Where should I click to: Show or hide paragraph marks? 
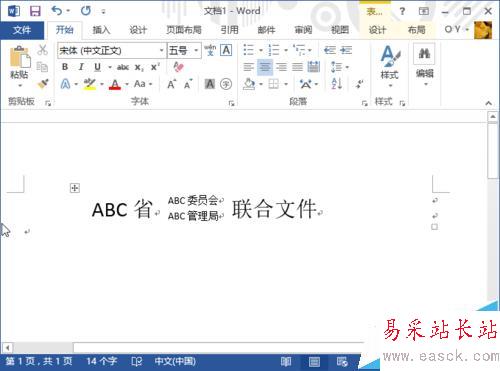tap(359, 84)
